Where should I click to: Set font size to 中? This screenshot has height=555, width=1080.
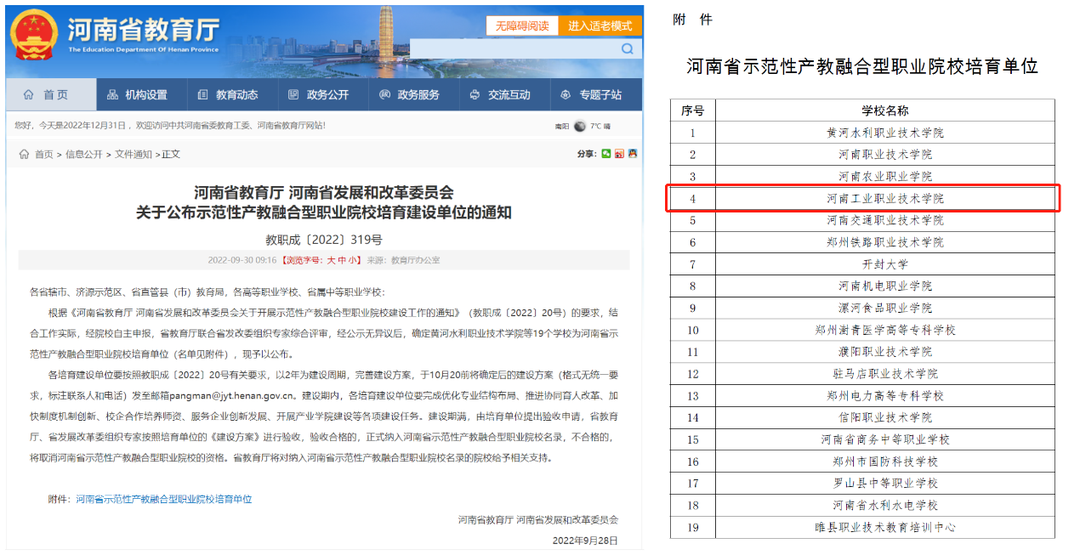pos(342,260)
